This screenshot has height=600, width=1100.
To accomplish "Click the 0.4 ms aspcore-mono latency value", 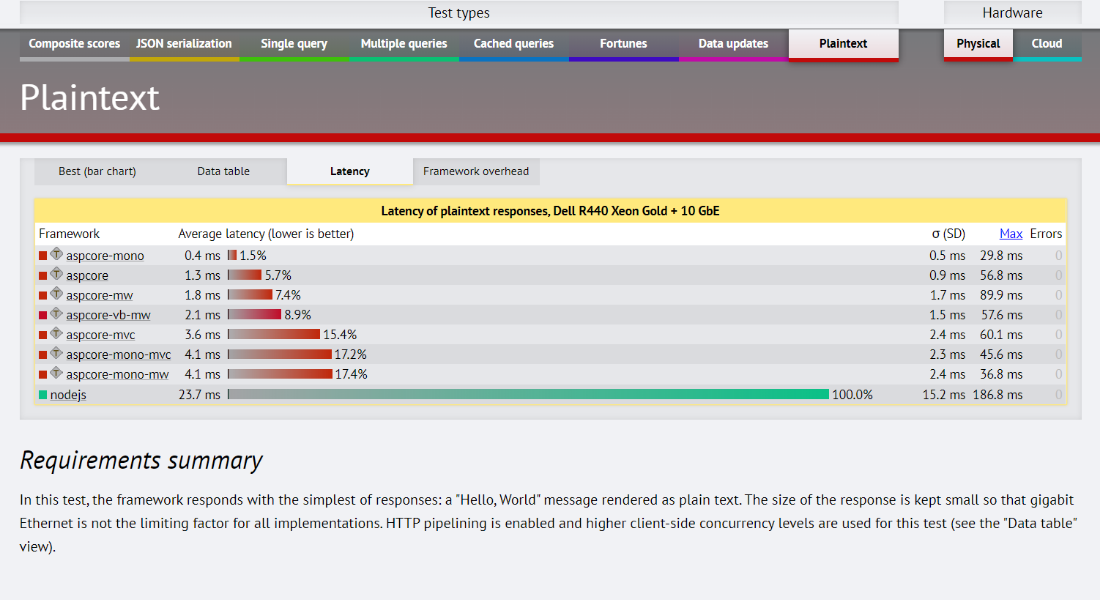I will pos(202,256).
